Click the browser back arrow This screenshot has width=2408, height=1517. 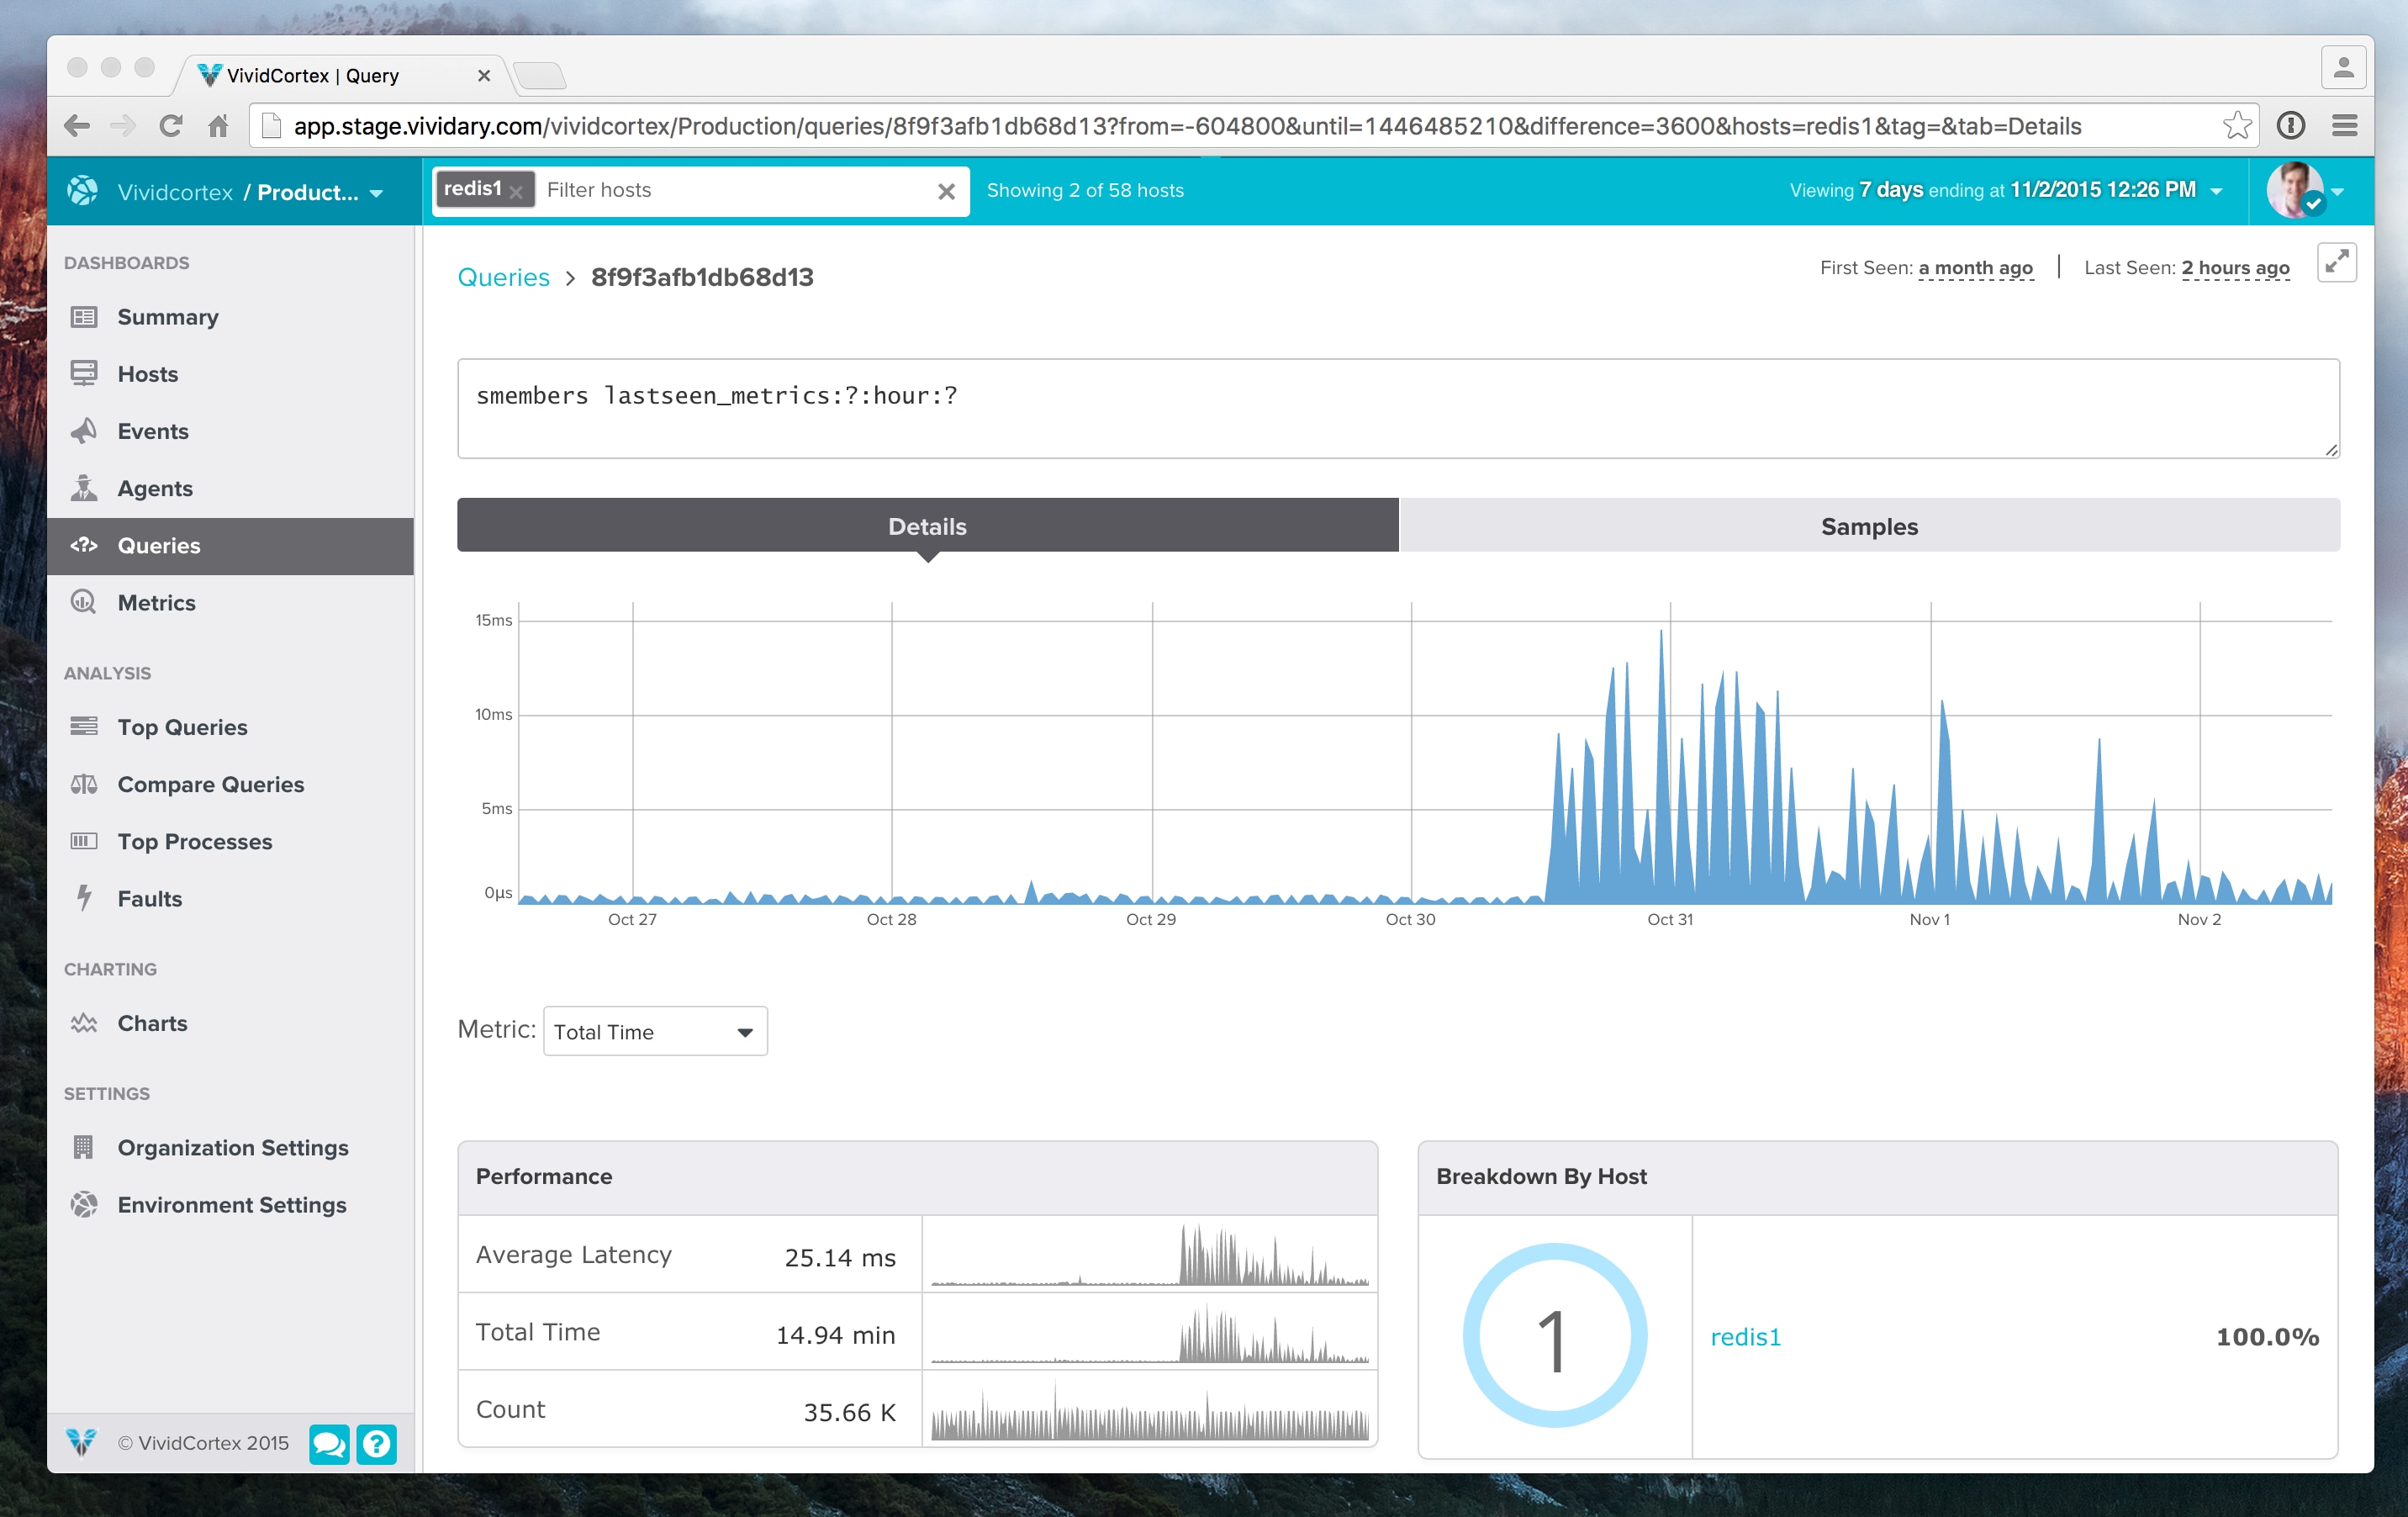[77, 126]
